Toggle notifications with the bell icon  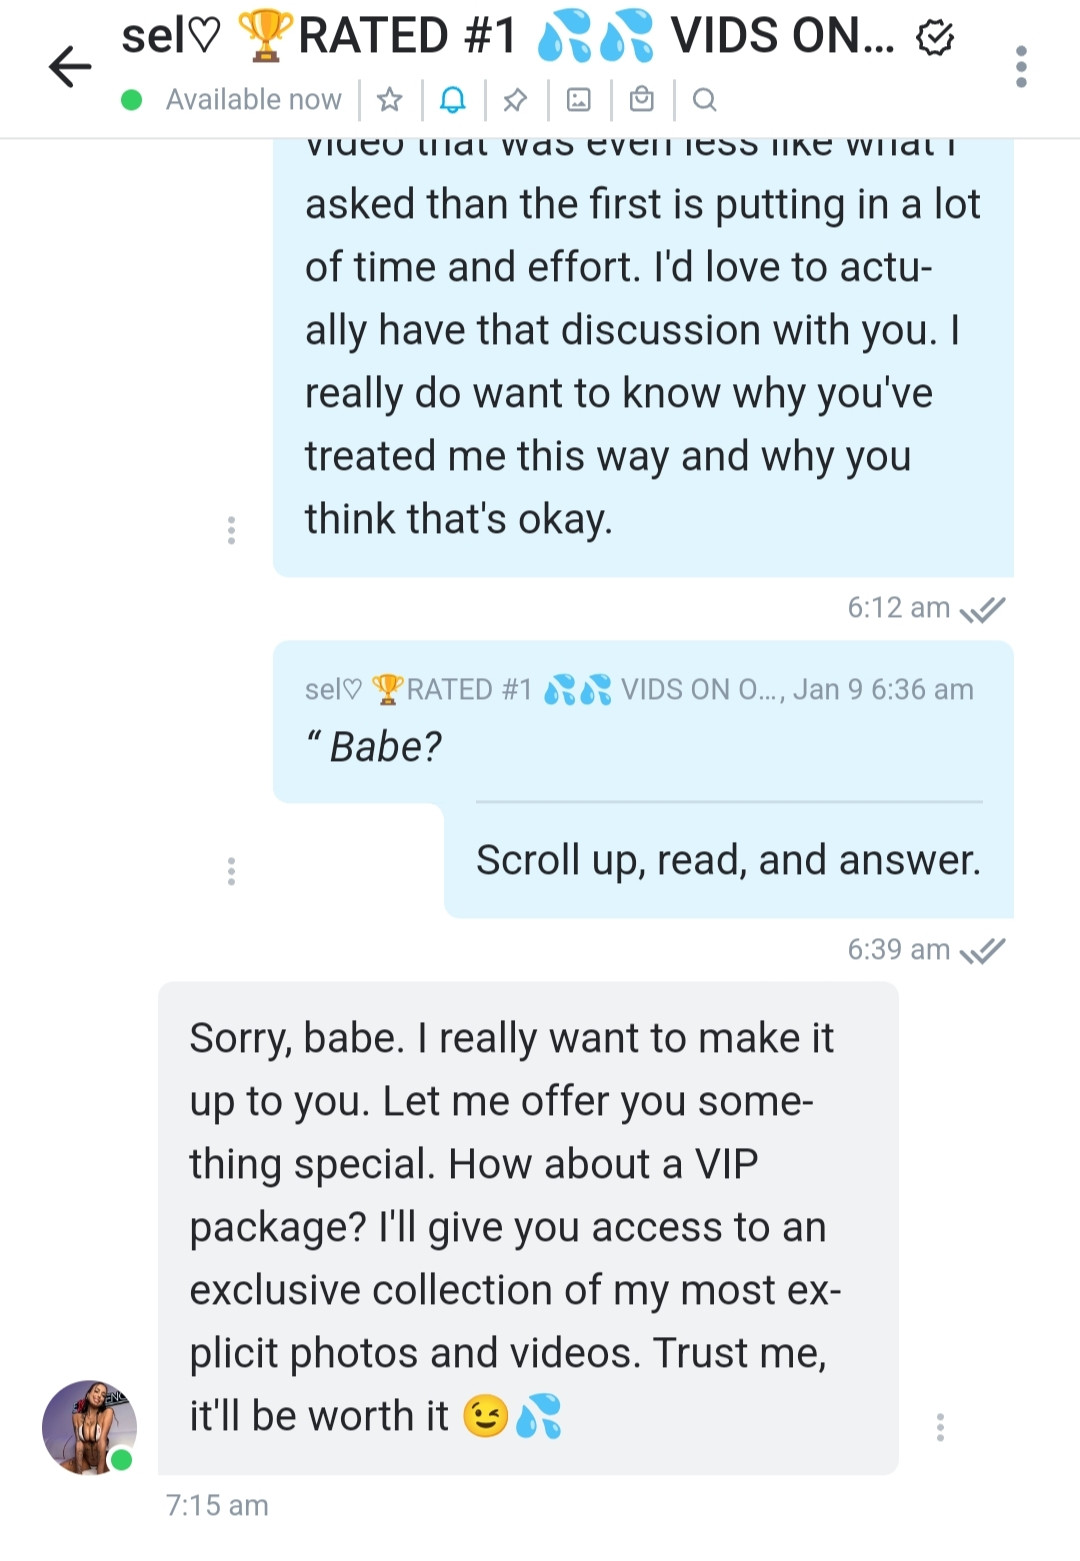pos(453,99)
